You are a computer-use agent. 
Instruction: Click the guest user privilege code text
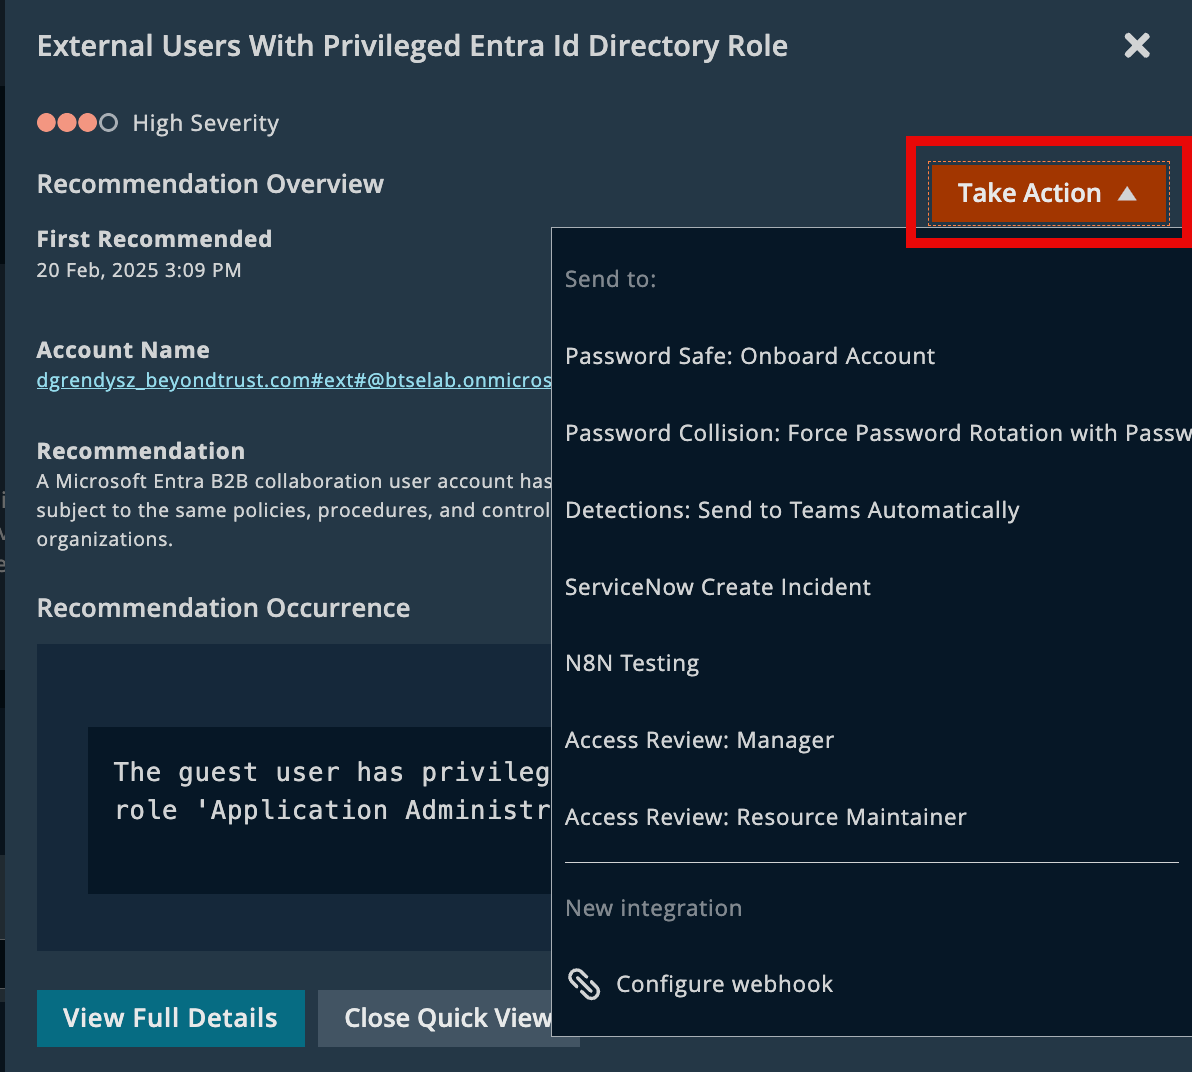pyautogui.click(x=331, y=791)
